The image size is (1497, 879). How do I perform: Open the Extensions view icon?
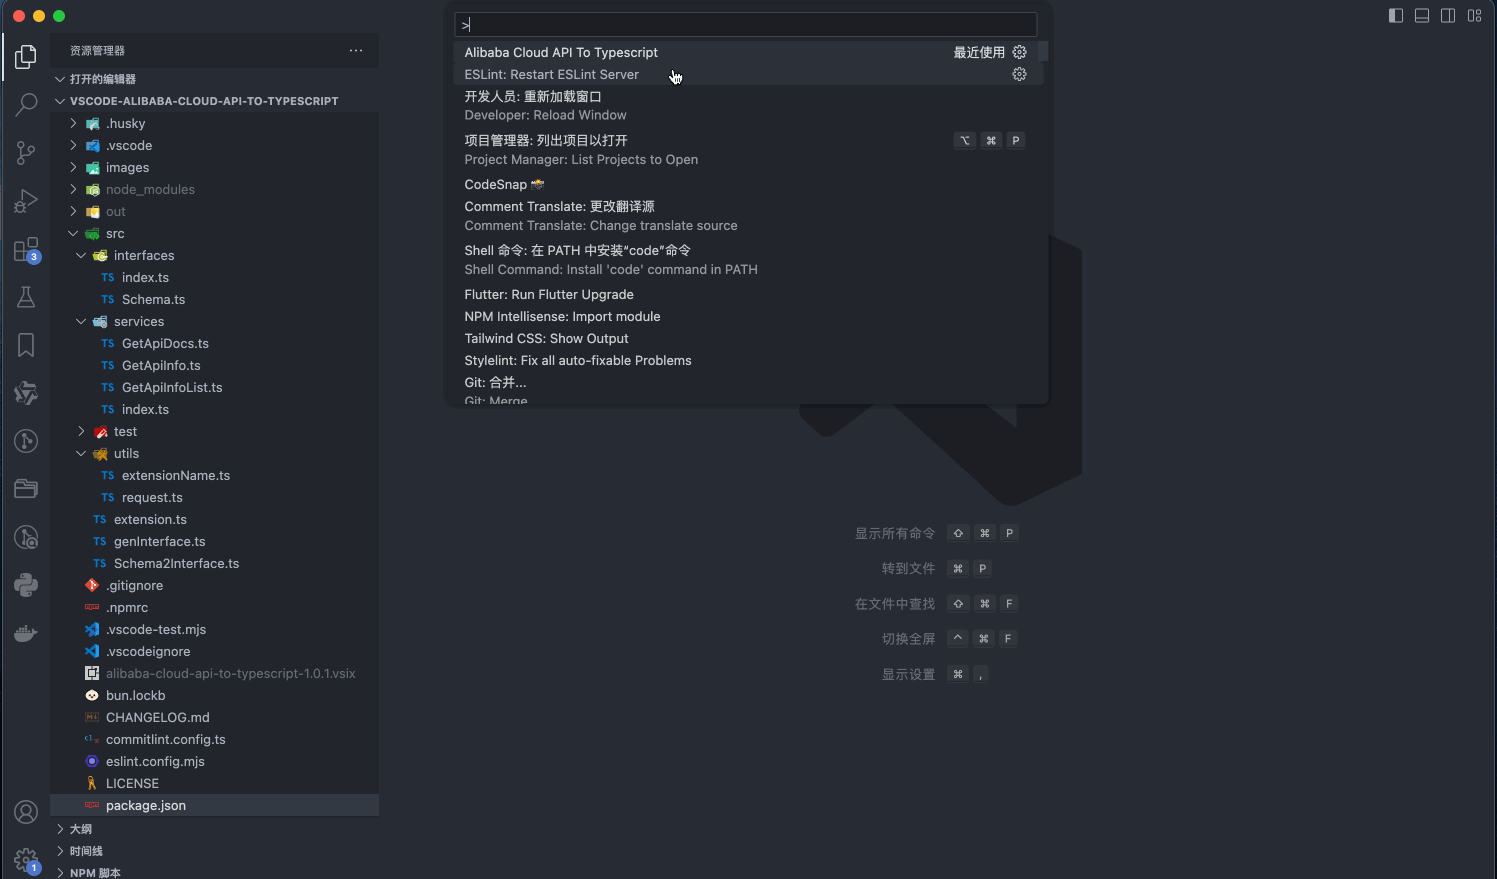(26, 249)
